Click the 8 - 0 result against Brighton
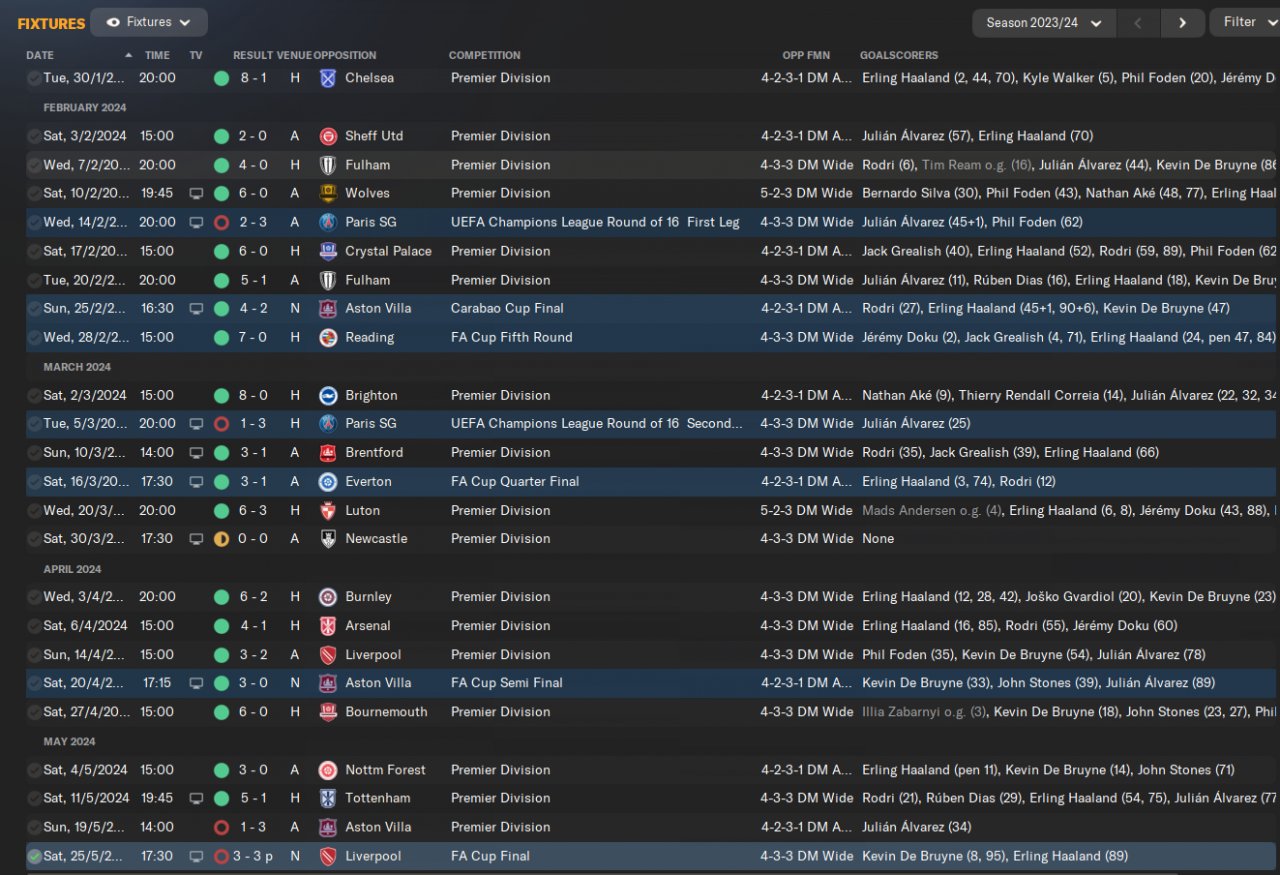 pyautogui.click(x=253, y=395)
